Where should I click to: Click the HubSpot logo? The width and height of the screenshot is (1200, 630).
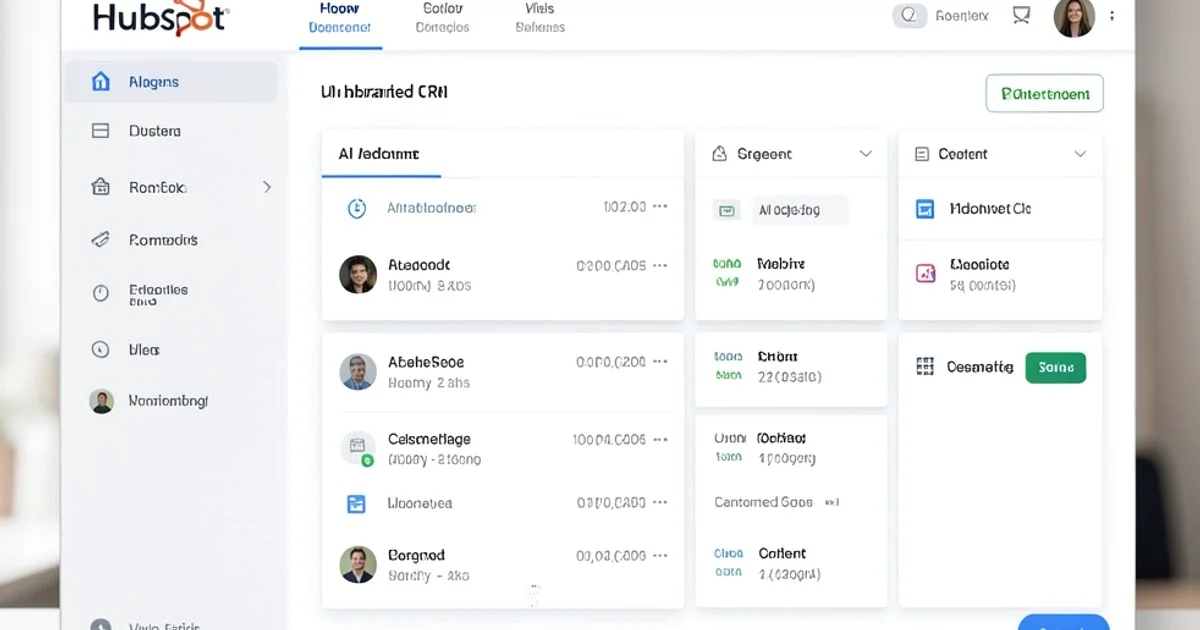pos(158,17)
